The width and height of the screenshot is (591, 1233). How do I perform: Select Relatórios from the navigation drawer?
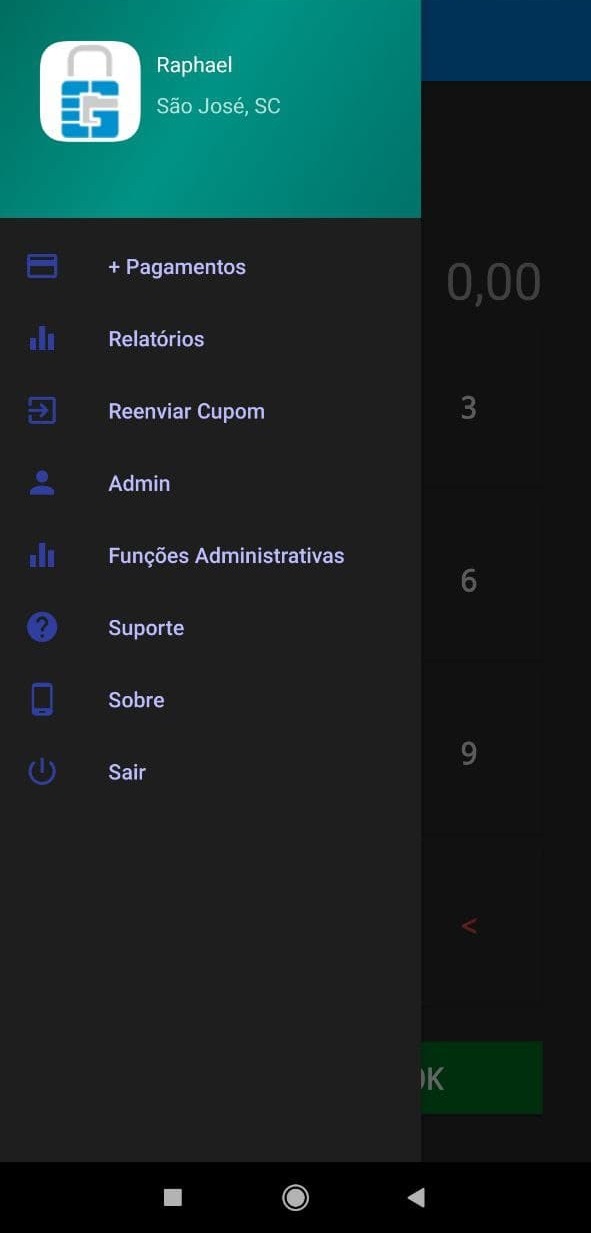pos(156,339)
